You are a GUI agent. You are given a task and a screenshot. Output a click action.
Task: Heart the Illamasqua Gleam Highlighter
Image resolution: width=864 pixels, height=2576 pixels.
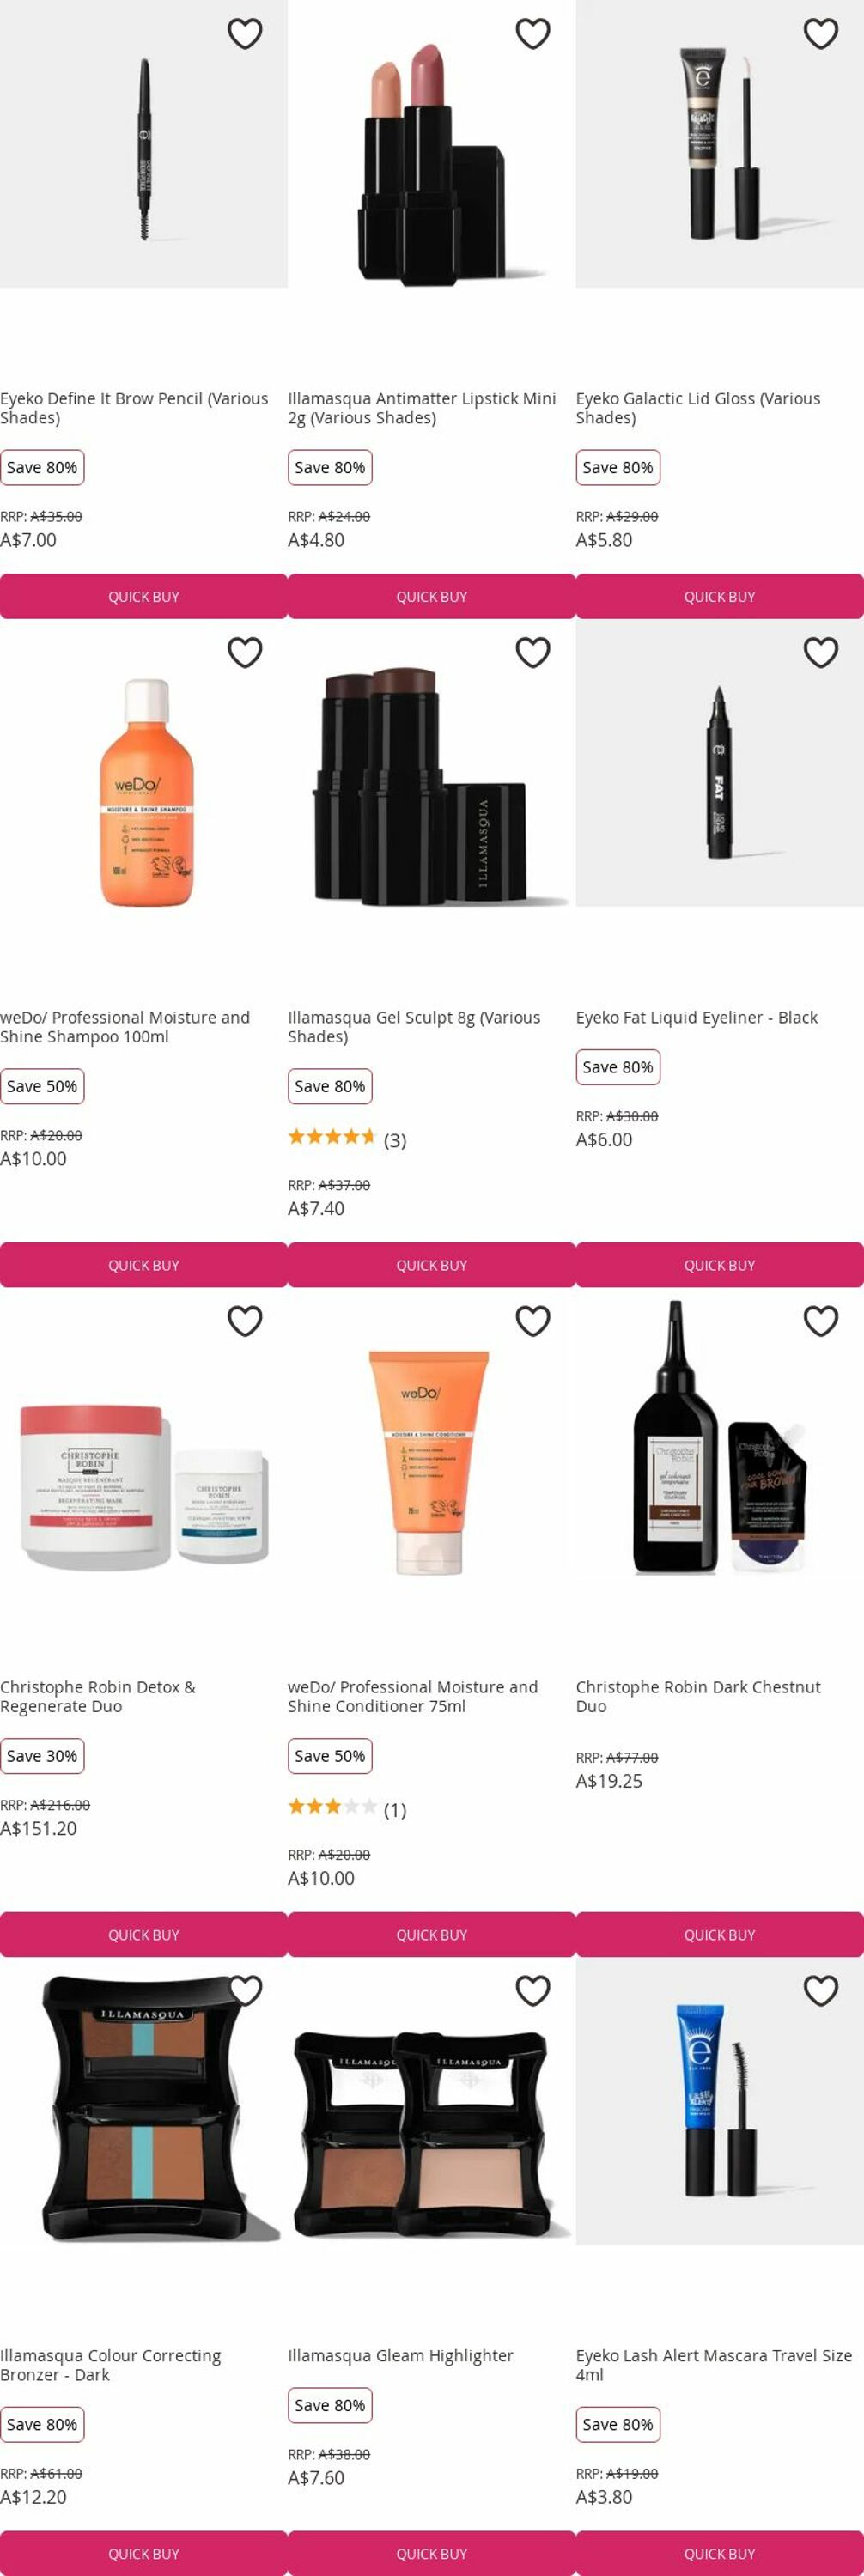click(x=533, y=1991)
